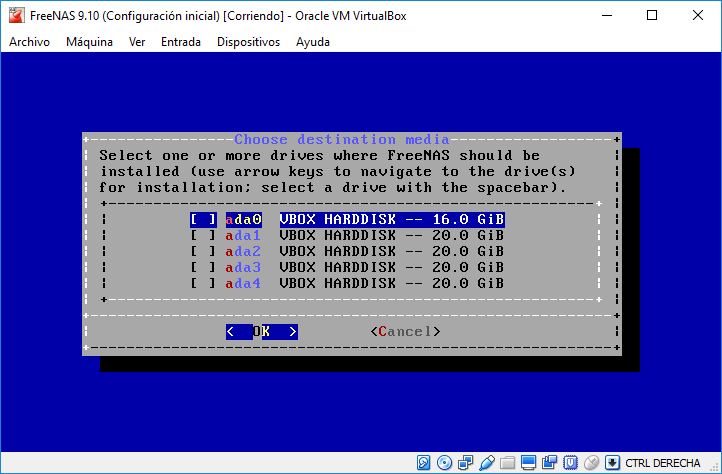Click the hard disk activity status icon
The width and height of the screenshot is (722, 474).
[x=423, y=462]
